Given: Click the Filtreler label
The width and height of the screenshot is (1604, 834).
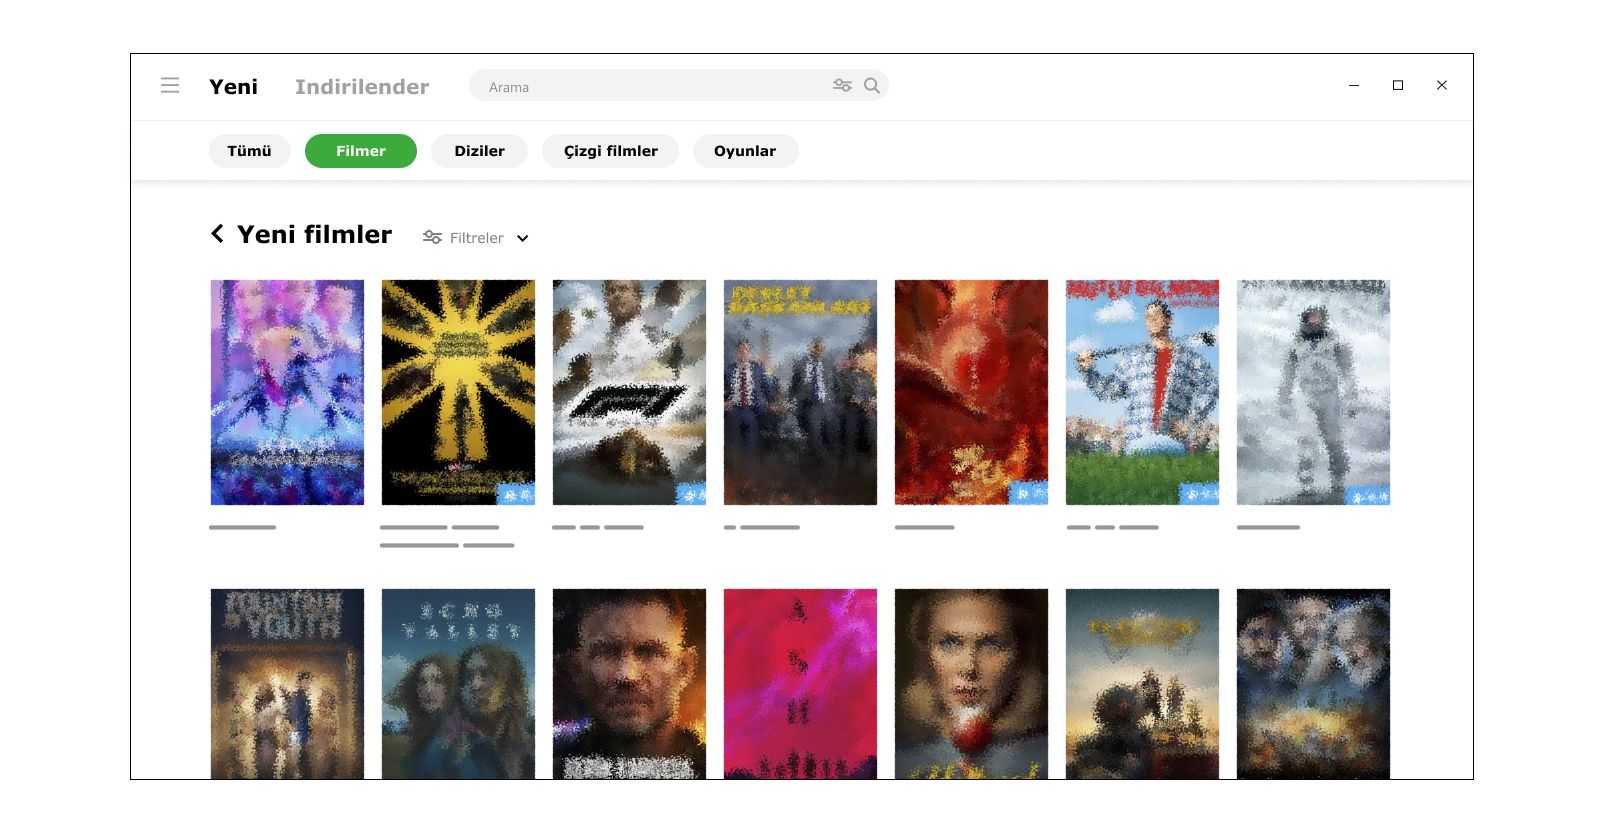Looking at the screenshot, I should pos(477,238).
